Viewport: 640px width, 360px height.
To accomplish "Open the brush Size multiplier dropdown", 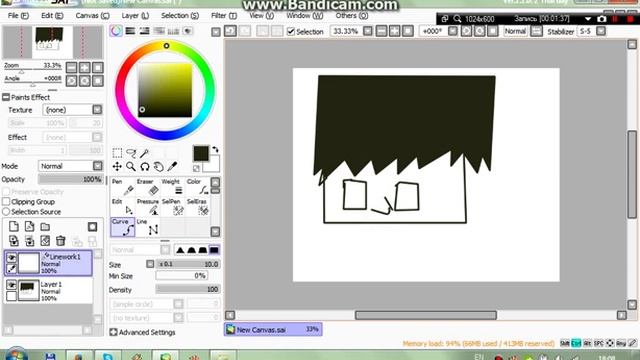I will pos(150,264).
